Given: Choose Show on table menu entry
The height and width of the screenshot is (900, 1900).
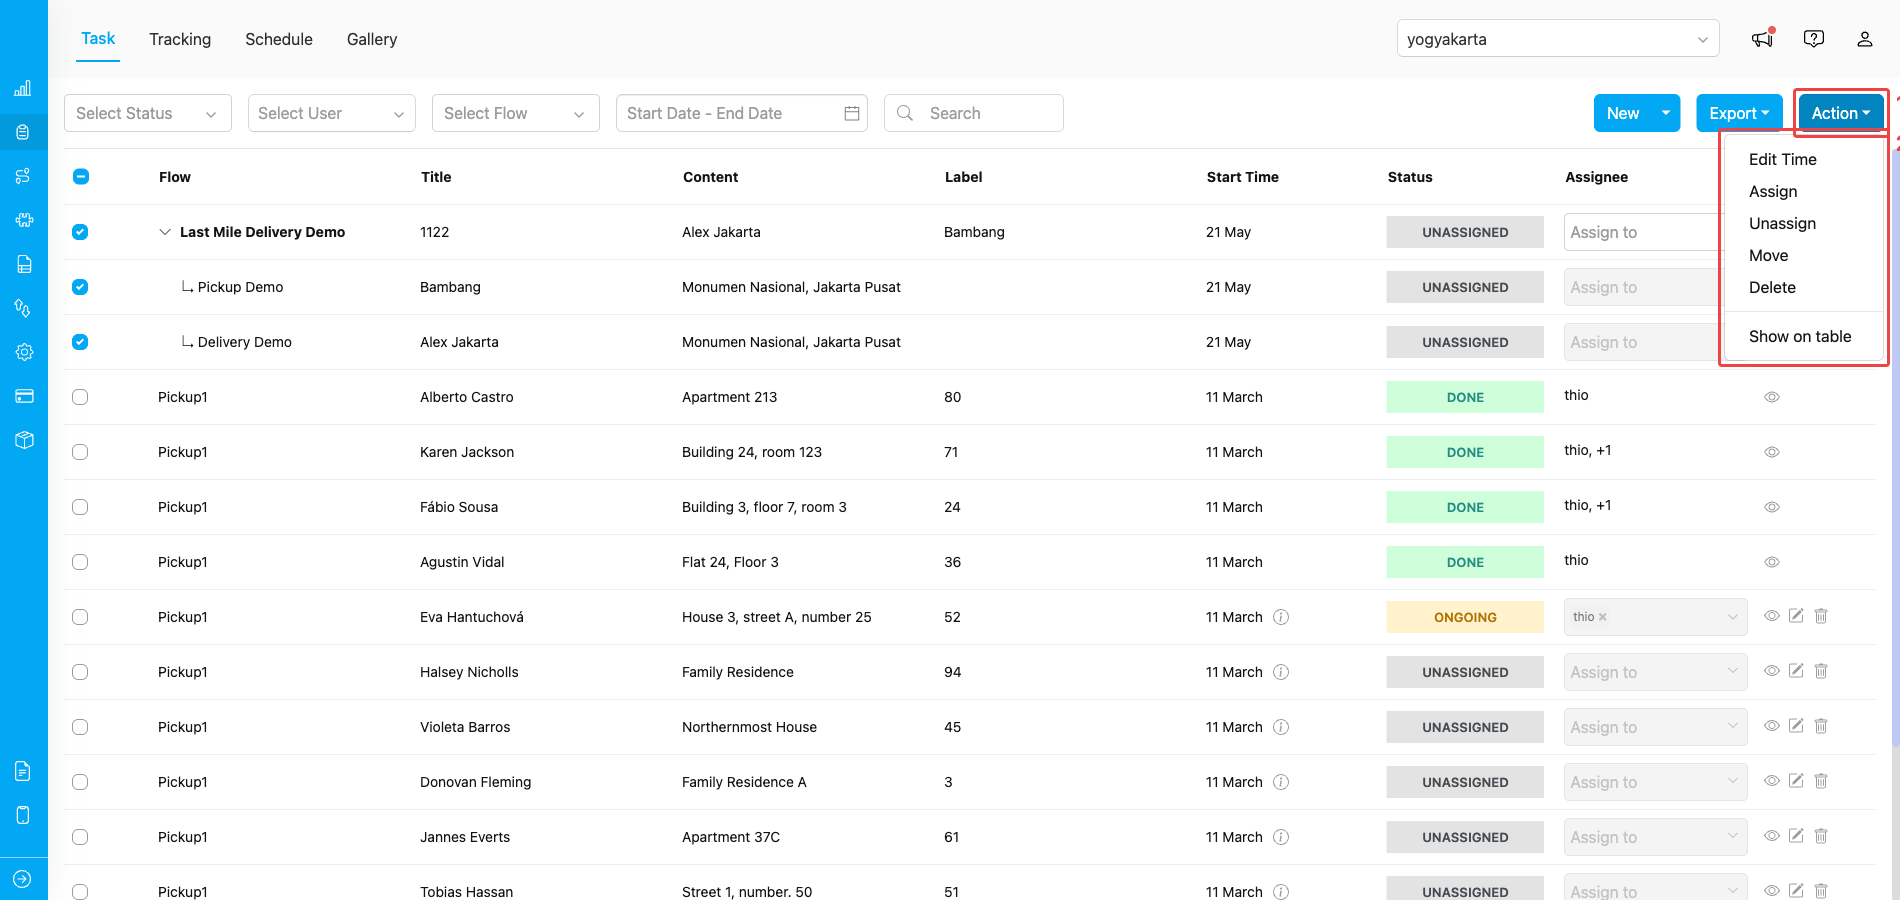Looking at the screenshot, I should click(x=1800, y=336).
